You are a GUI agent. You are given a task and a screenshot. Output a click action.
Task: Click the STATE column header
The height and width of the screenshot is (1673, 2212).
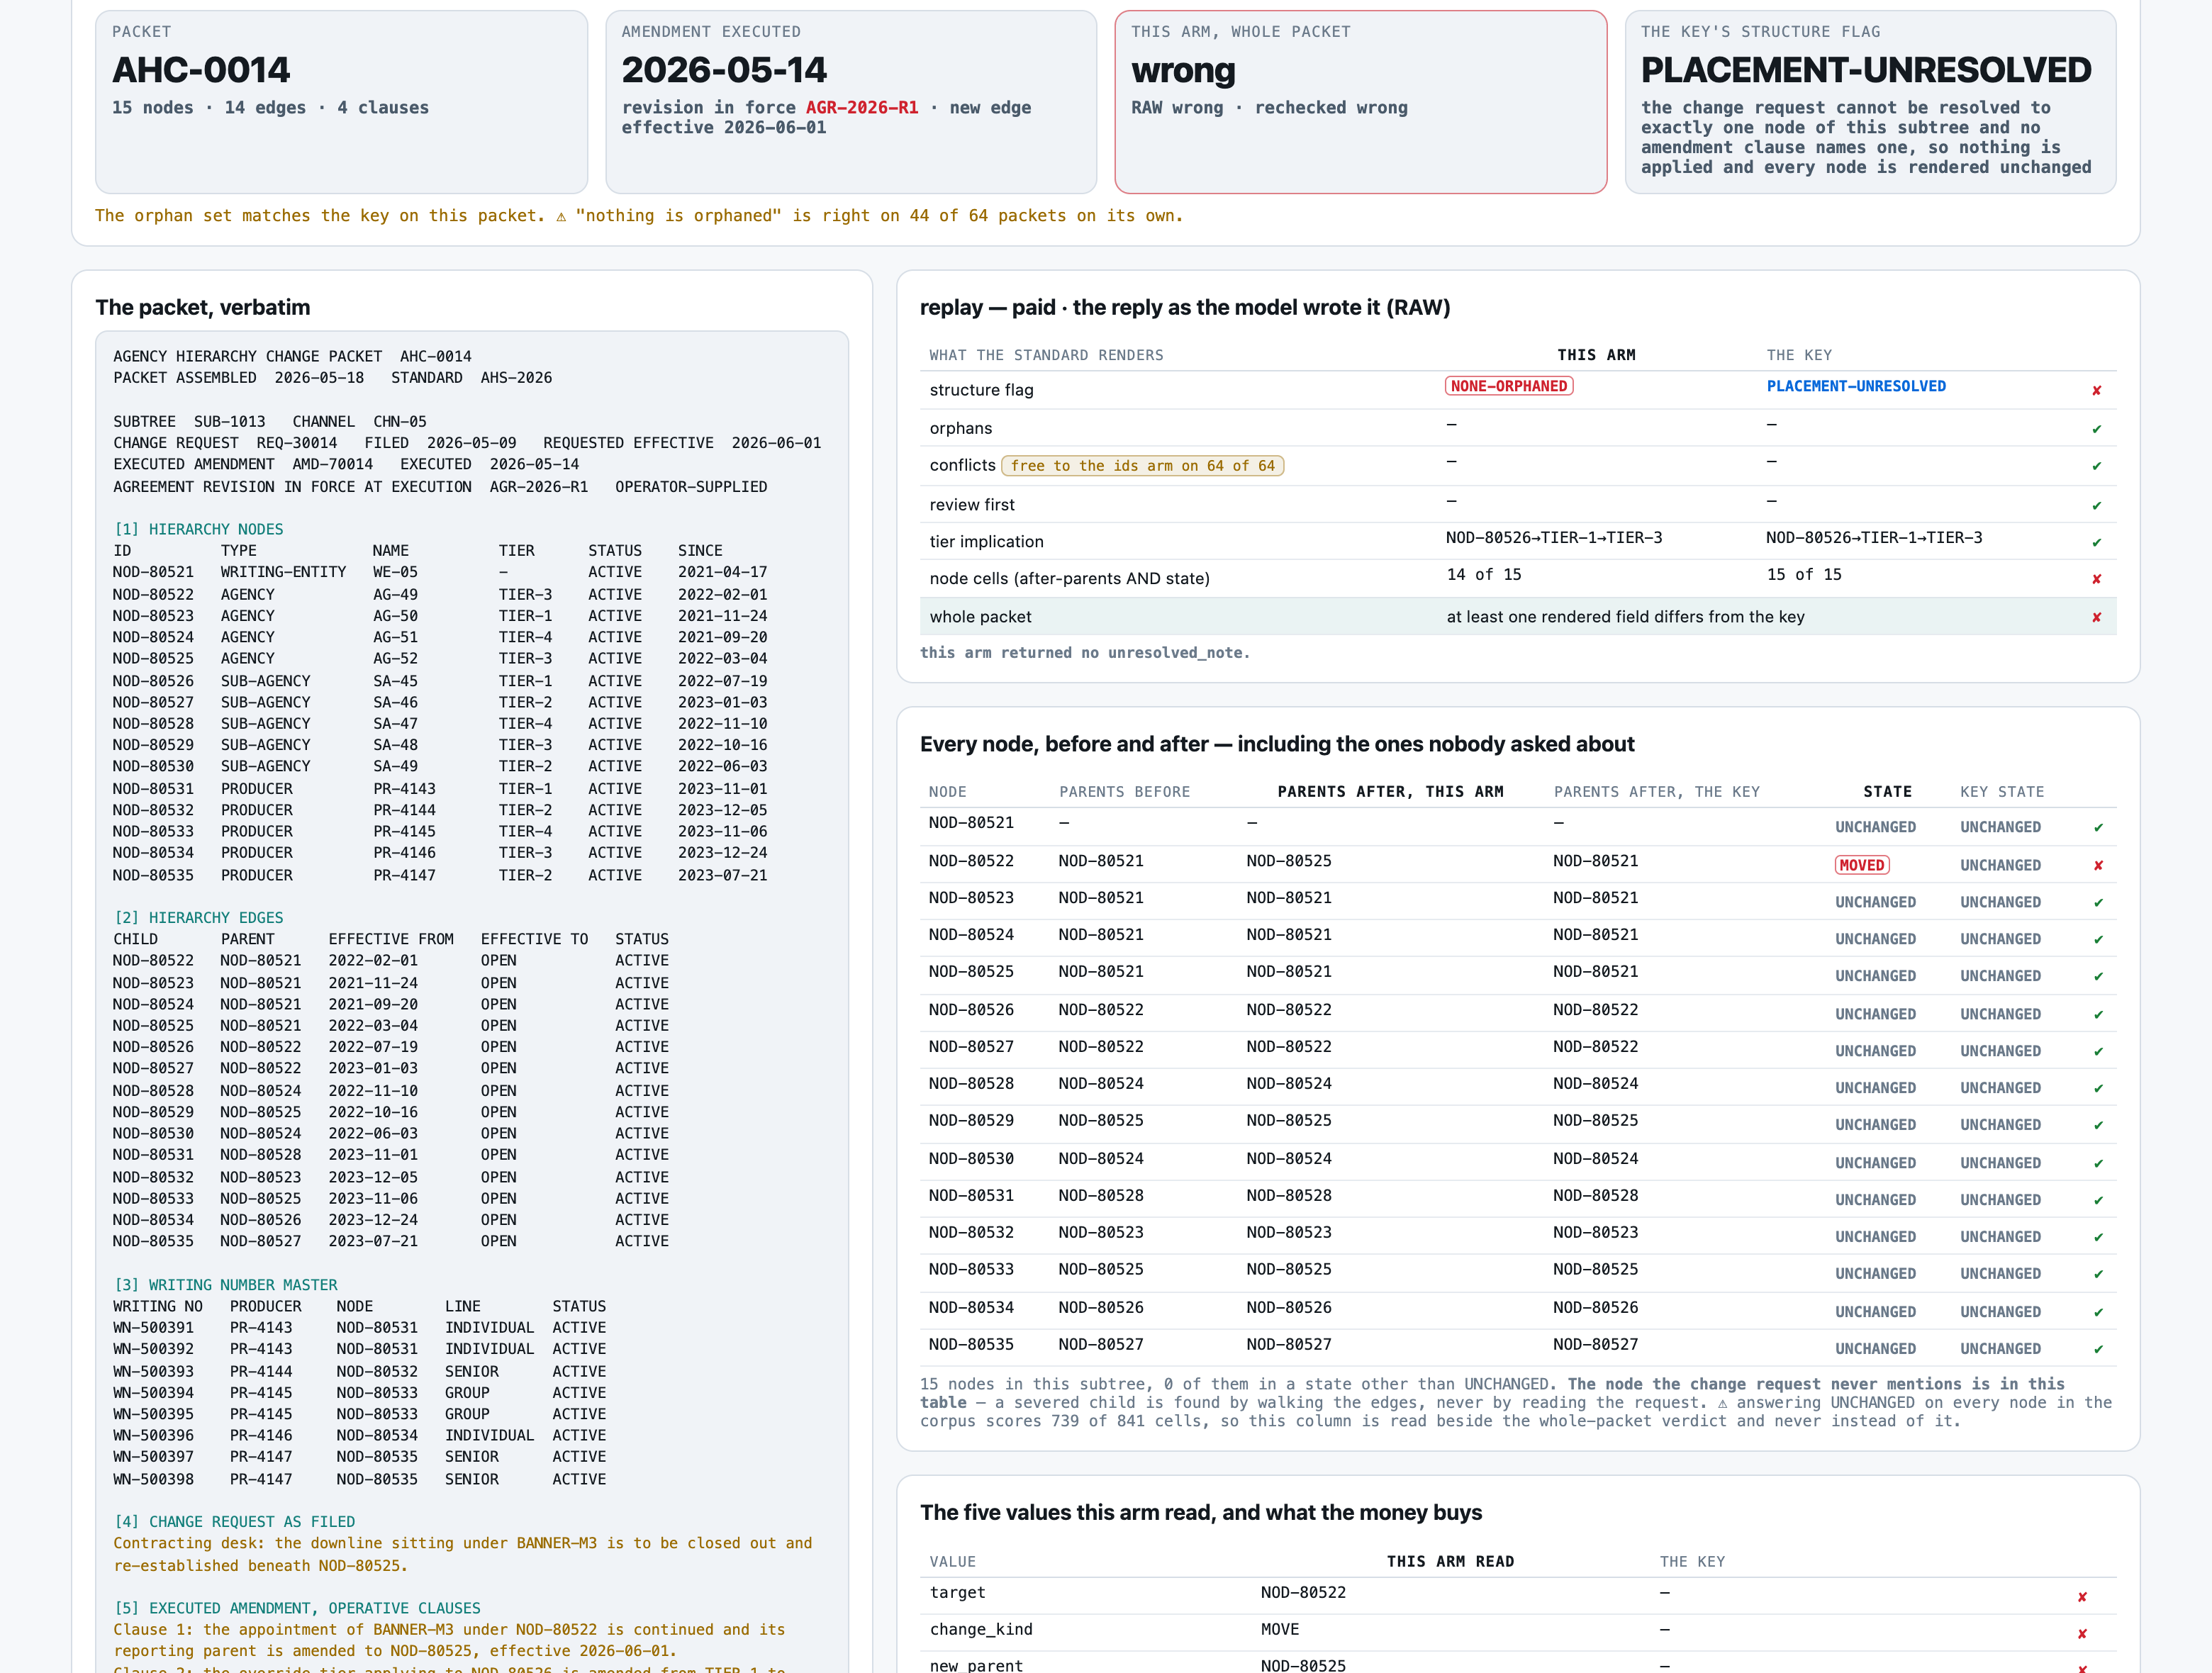(x=1887, y=791)
